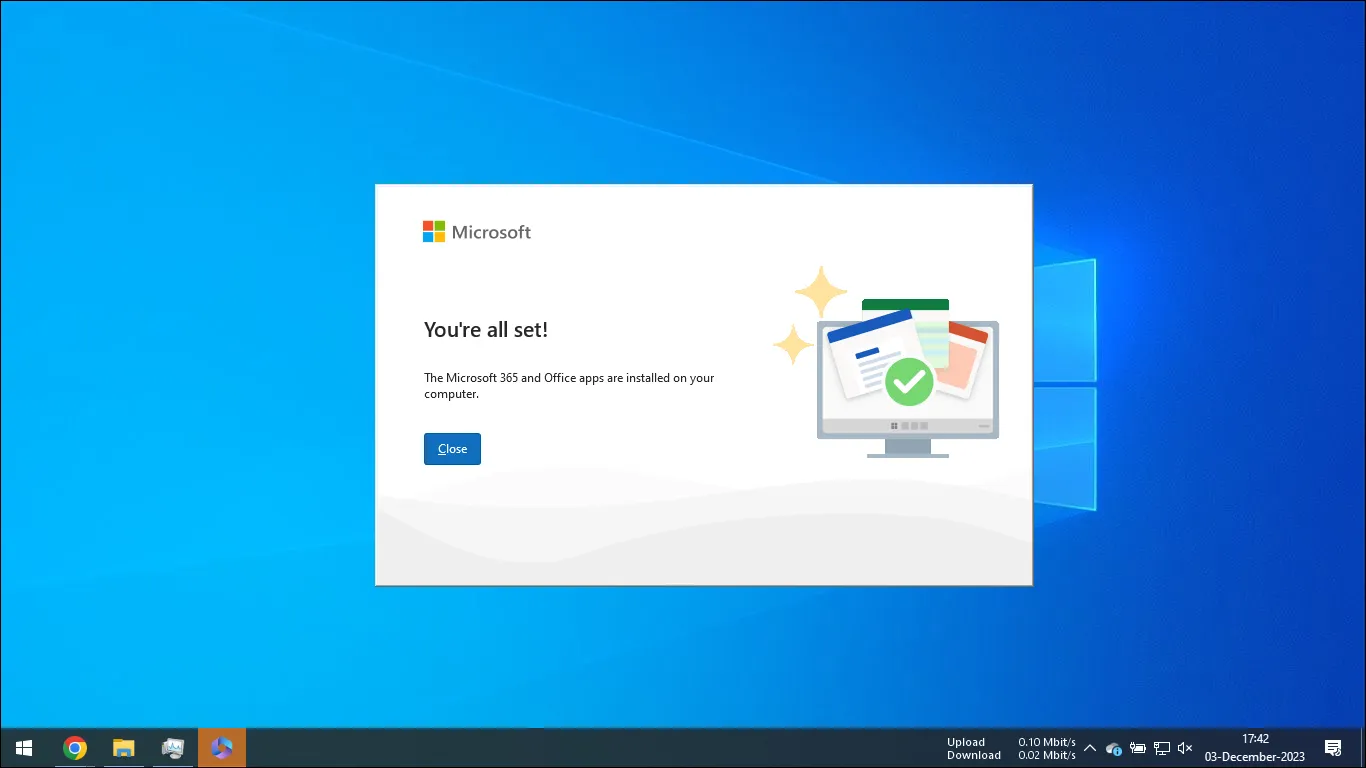Open Performance Monitor from the taskbar

coord(172,747)
